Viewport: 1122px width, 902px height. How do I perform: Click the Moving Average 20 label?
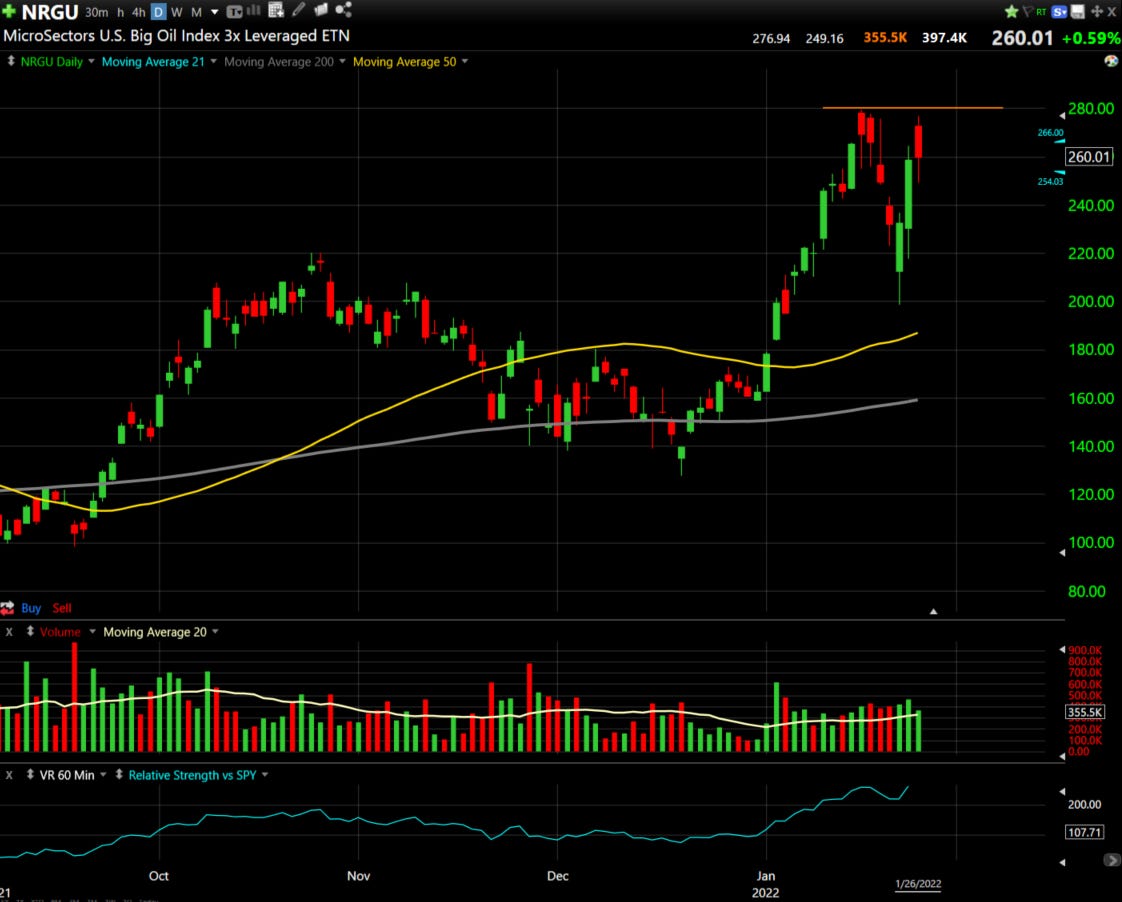tap(155, 632)
